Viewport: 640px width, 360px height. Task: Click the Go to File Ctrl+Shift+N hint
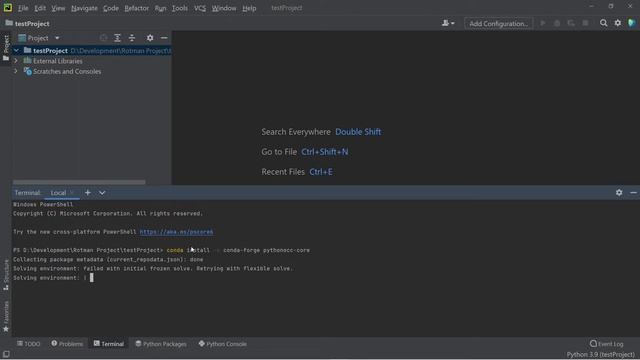point(305,152)
